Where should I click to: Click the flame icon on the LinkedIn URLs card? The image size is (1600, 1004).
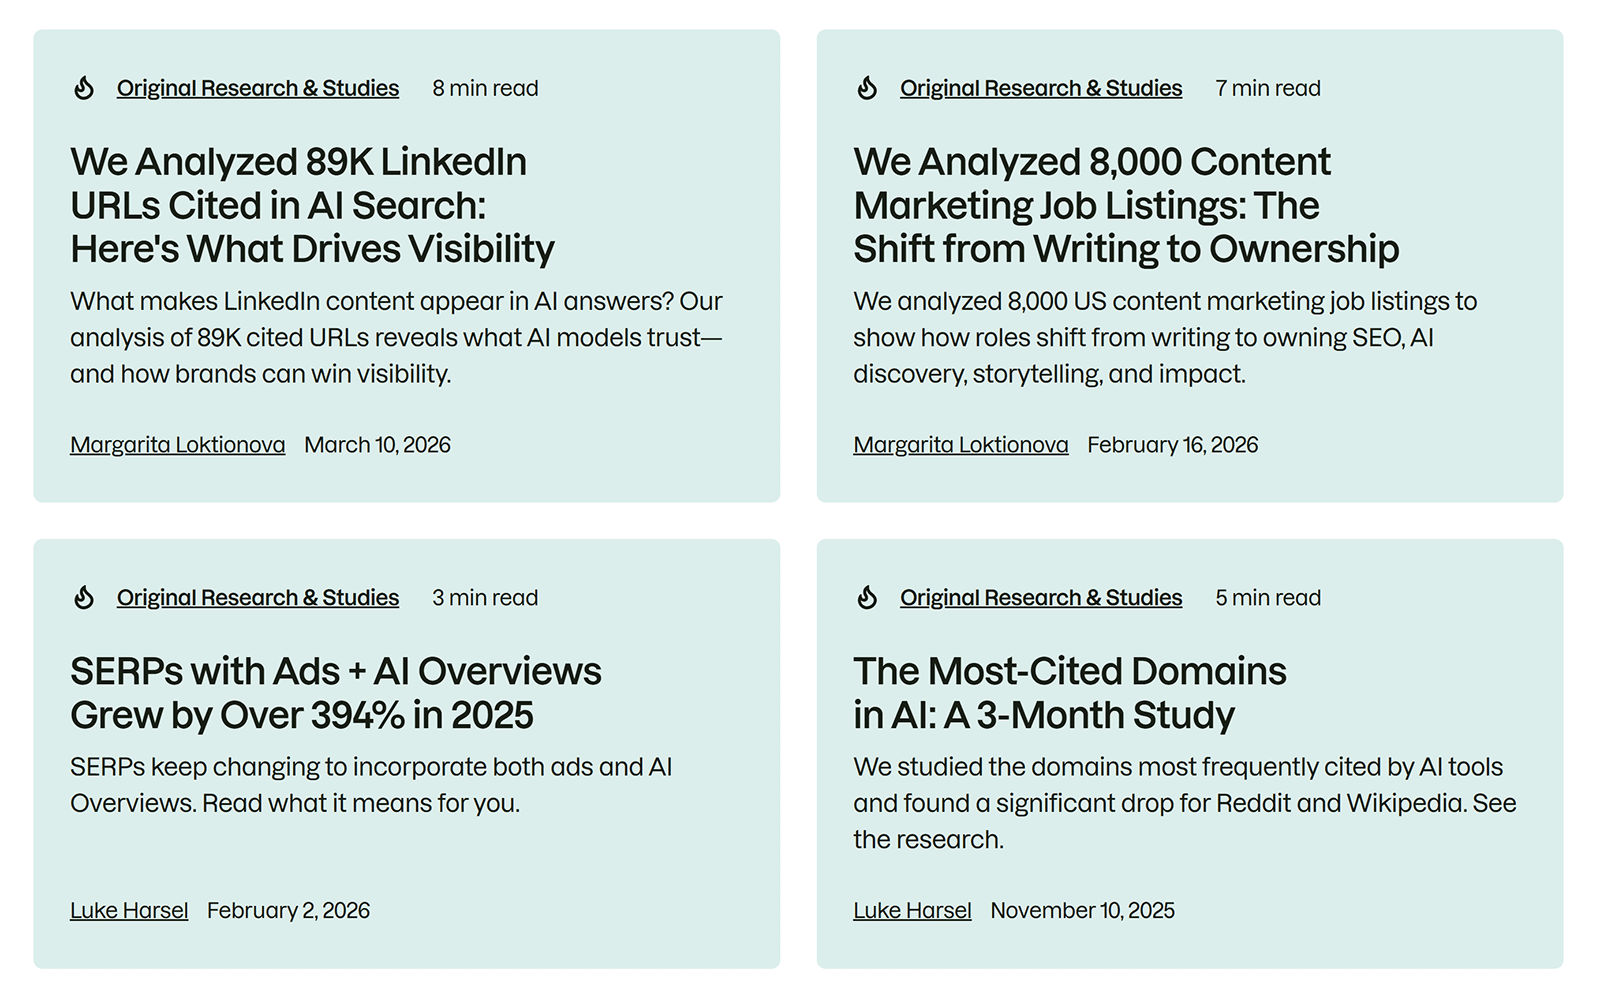84,88
